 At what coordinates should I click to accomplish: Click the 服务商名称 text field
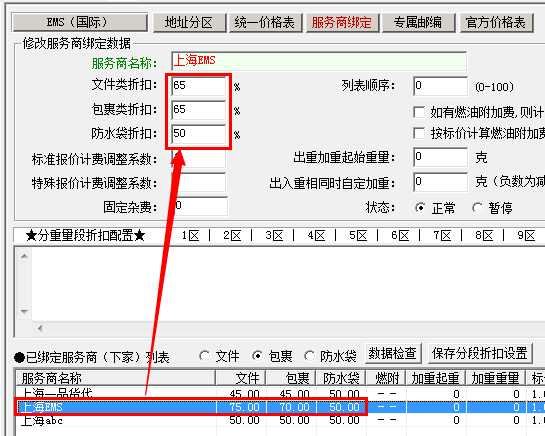319,61
